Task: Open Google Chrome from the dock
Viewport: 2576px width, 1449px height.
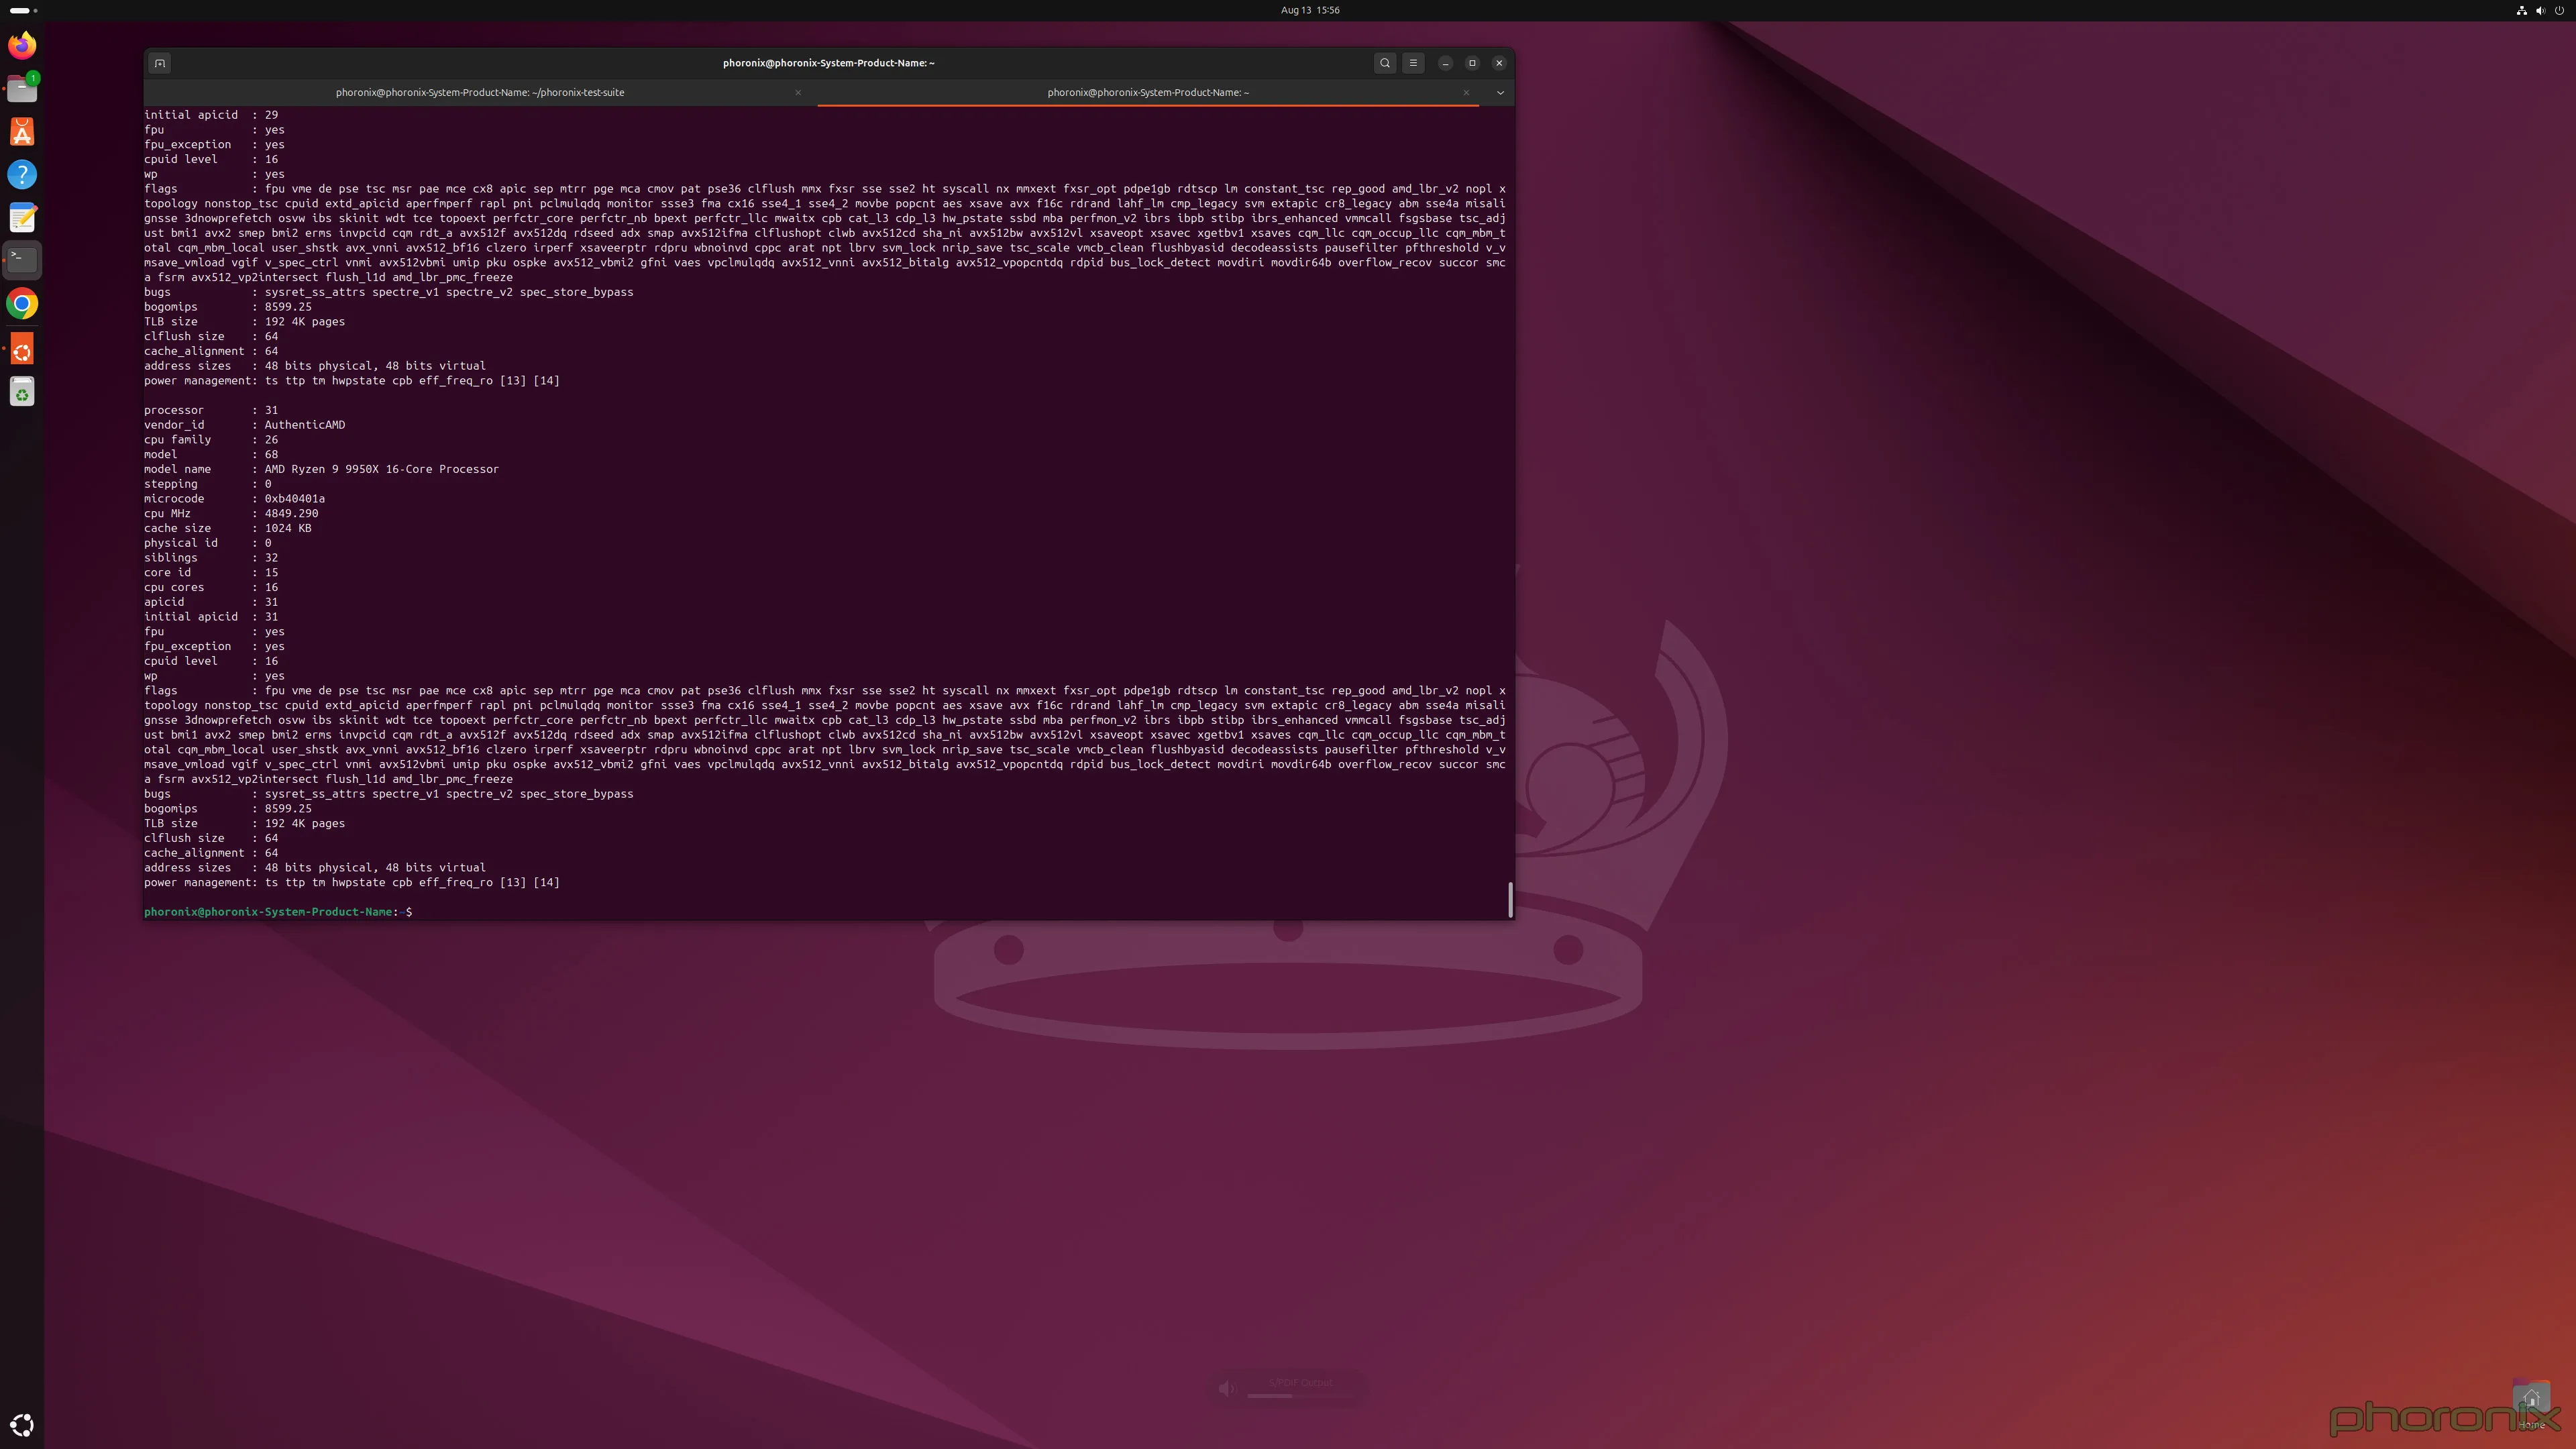Action: point(22,303)
